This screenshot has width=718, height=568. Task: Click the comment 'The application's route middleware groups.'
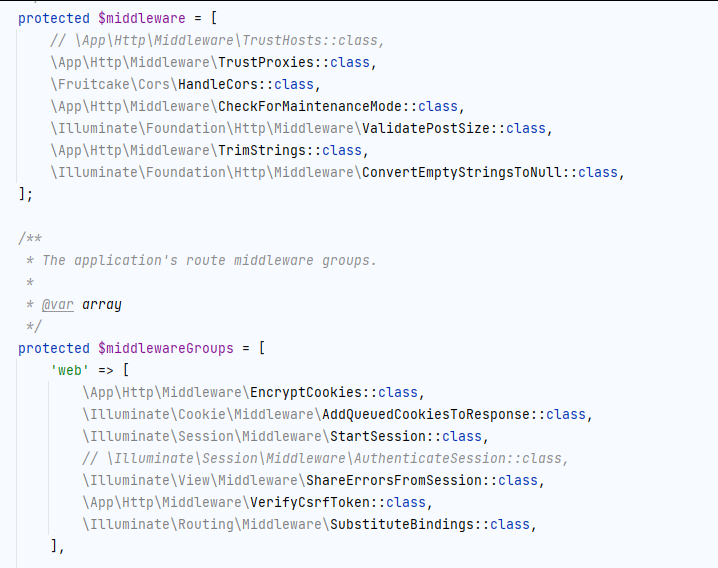tap(209, 260)
